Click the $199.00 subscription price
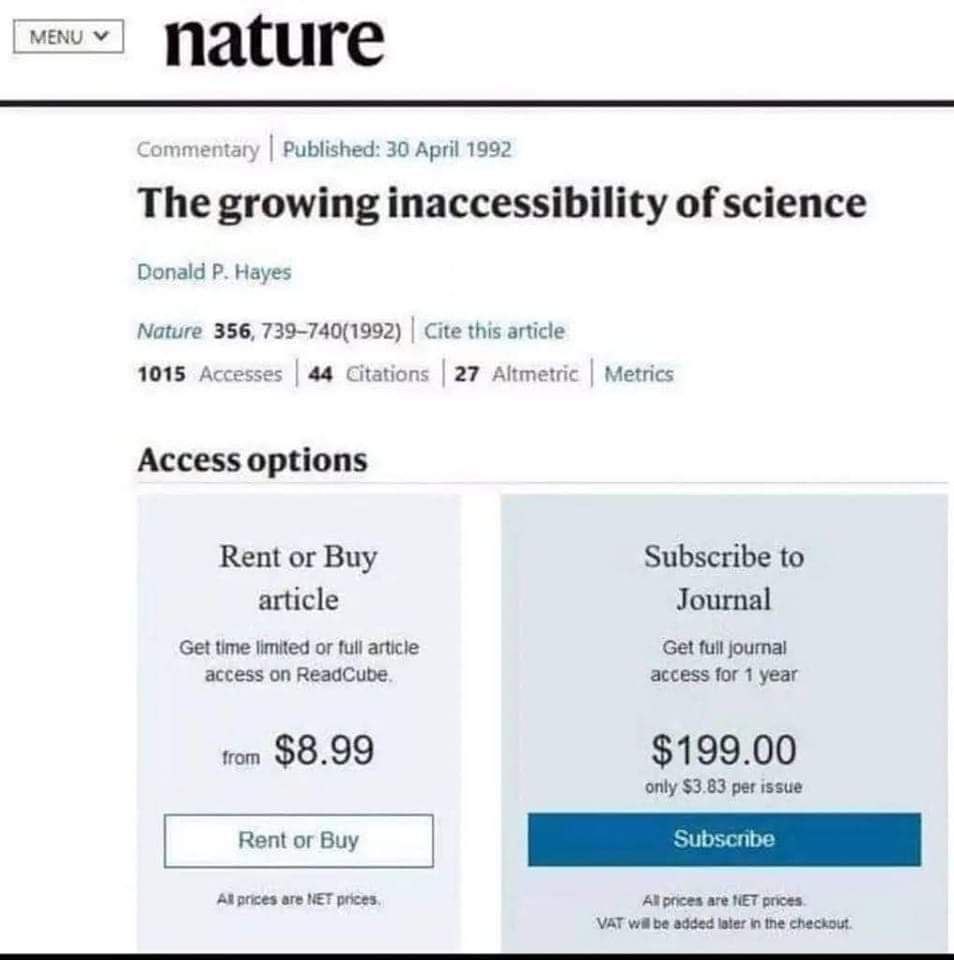 point(724,749)
